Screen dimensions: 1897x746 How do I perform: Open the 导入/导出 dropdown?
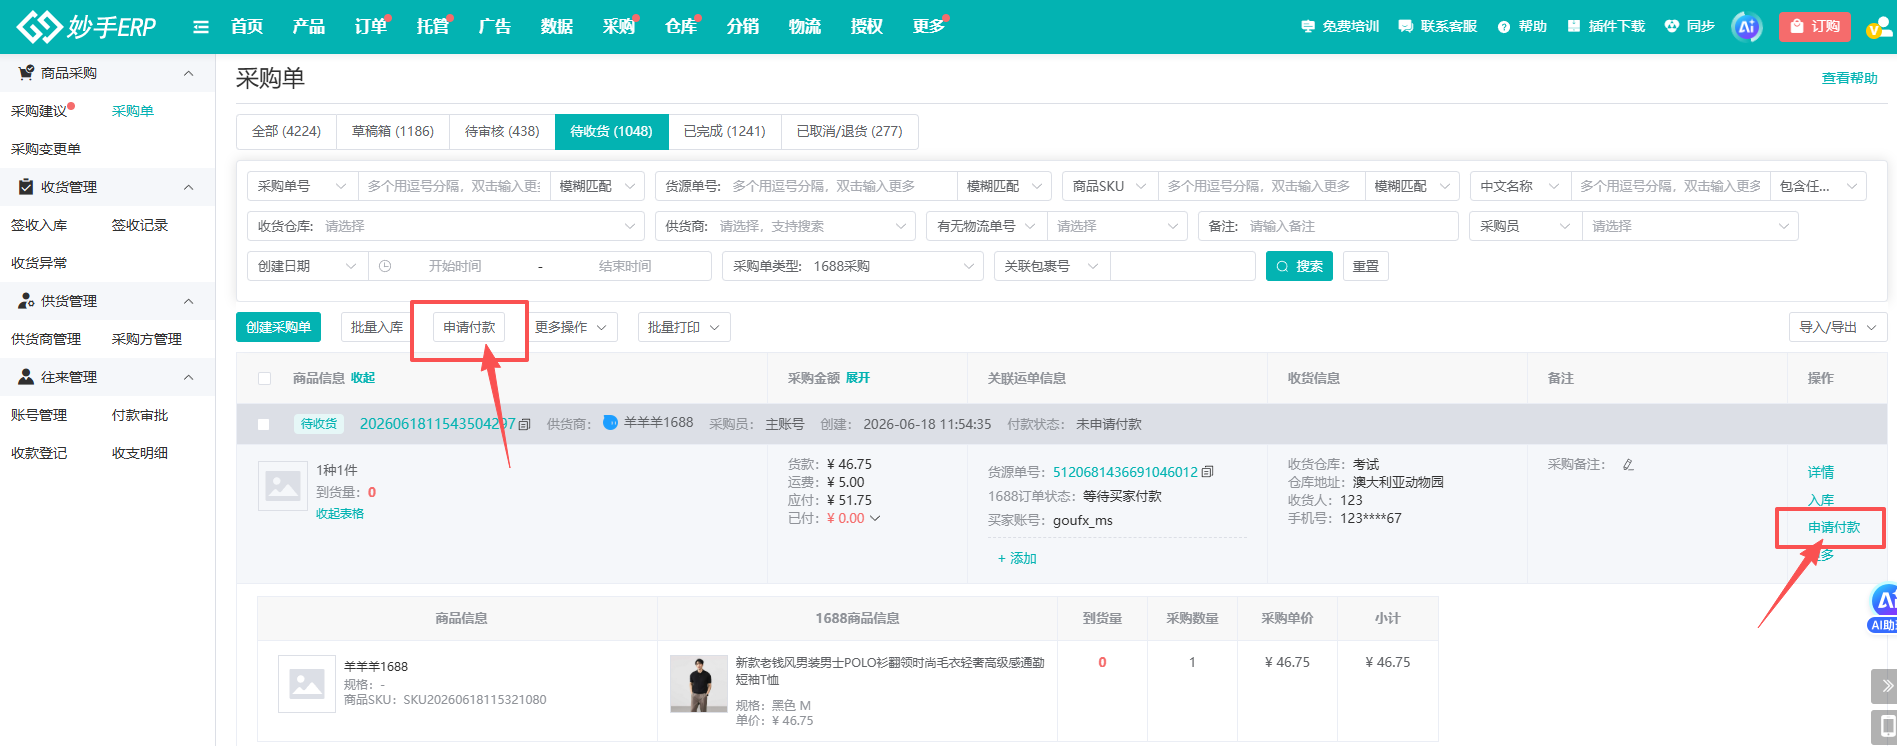click(1838, 327)
